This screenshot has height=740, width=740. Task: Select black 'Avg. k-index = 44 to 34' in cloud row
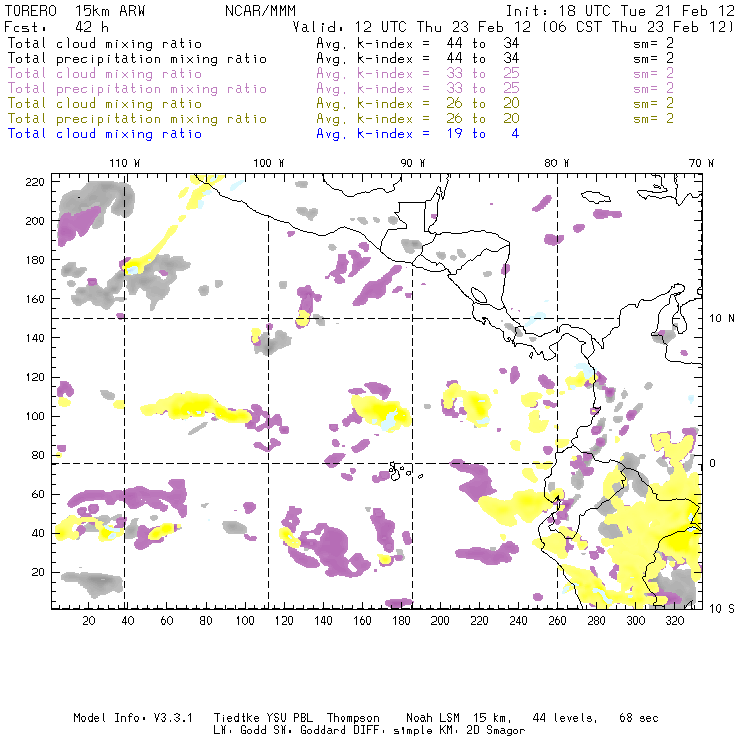(x=418, y=43)
